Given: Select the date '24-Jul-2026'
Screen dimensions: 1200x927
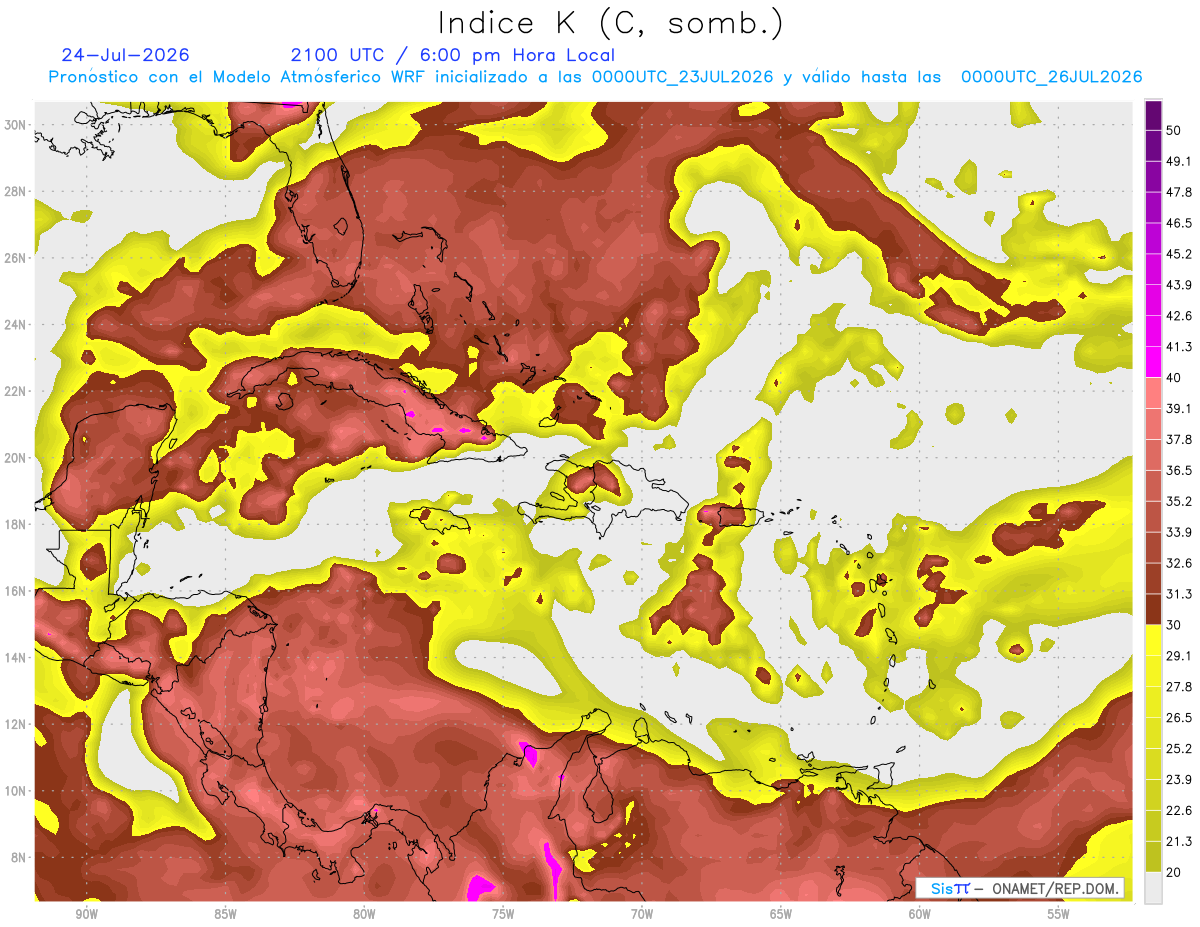Looking at the screenshot, I should click(125, 55).
